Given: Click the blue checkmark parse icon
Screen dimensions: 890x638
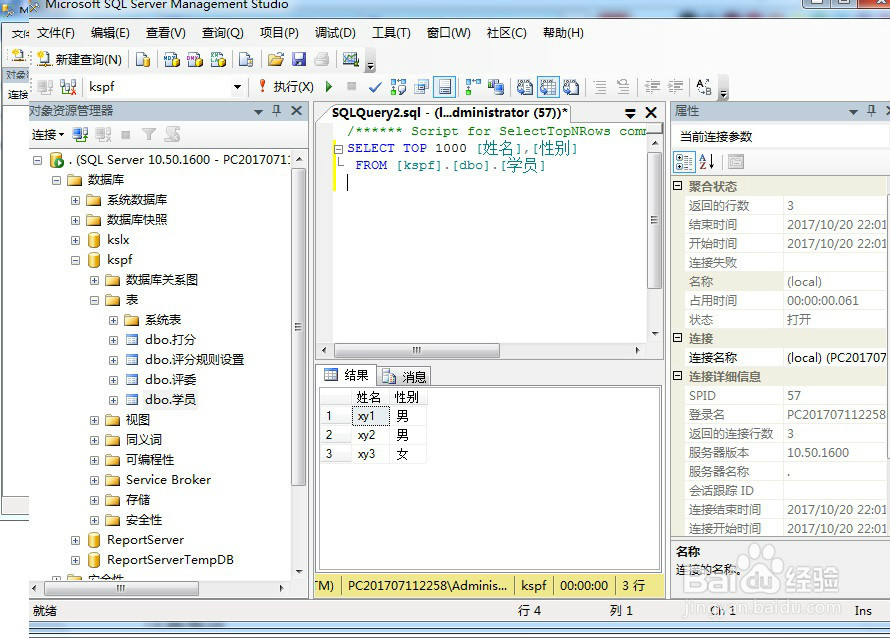Looking at the screenshot, I should click(x=375, y=87).
